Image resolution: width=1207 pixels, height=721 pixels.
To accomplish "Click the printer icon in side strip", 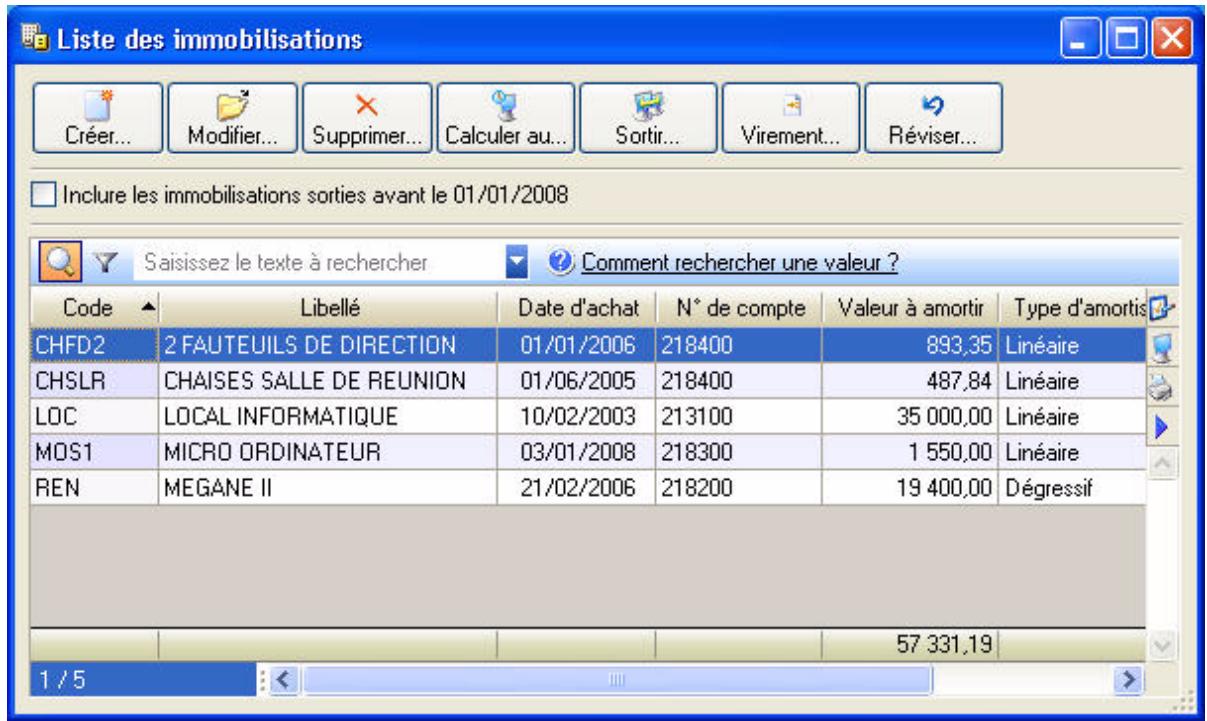I will 1162,390.
